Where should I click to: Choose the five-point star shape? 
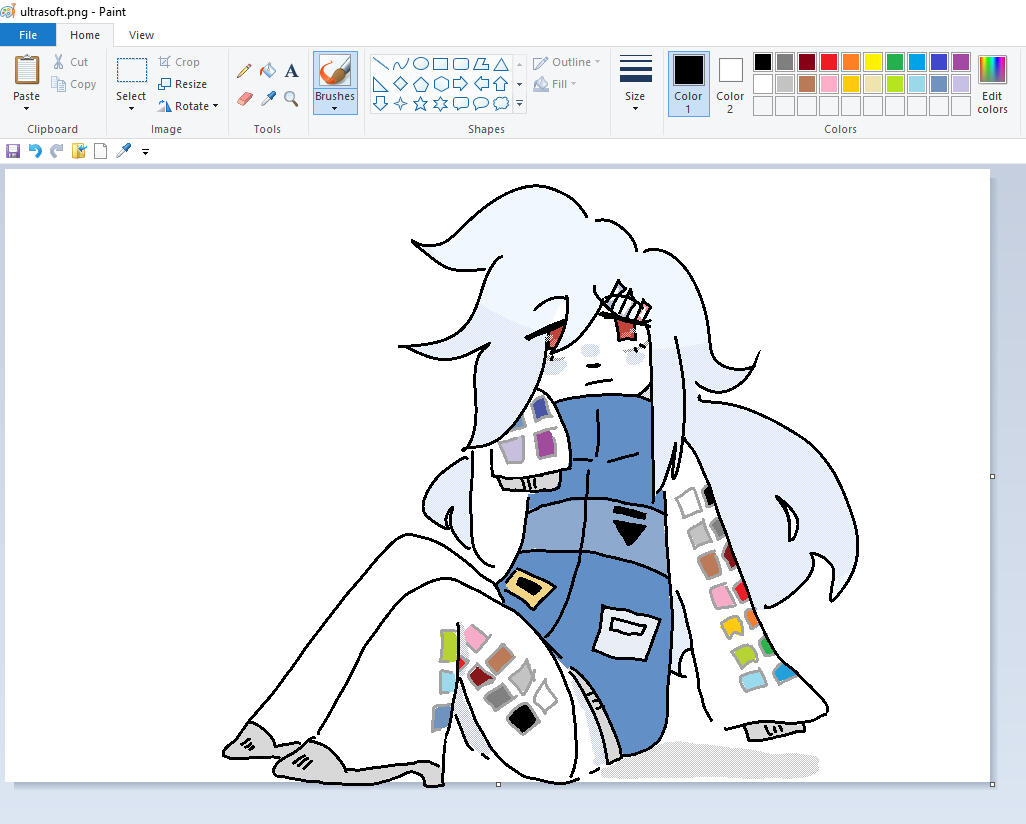tap(420, 103)
